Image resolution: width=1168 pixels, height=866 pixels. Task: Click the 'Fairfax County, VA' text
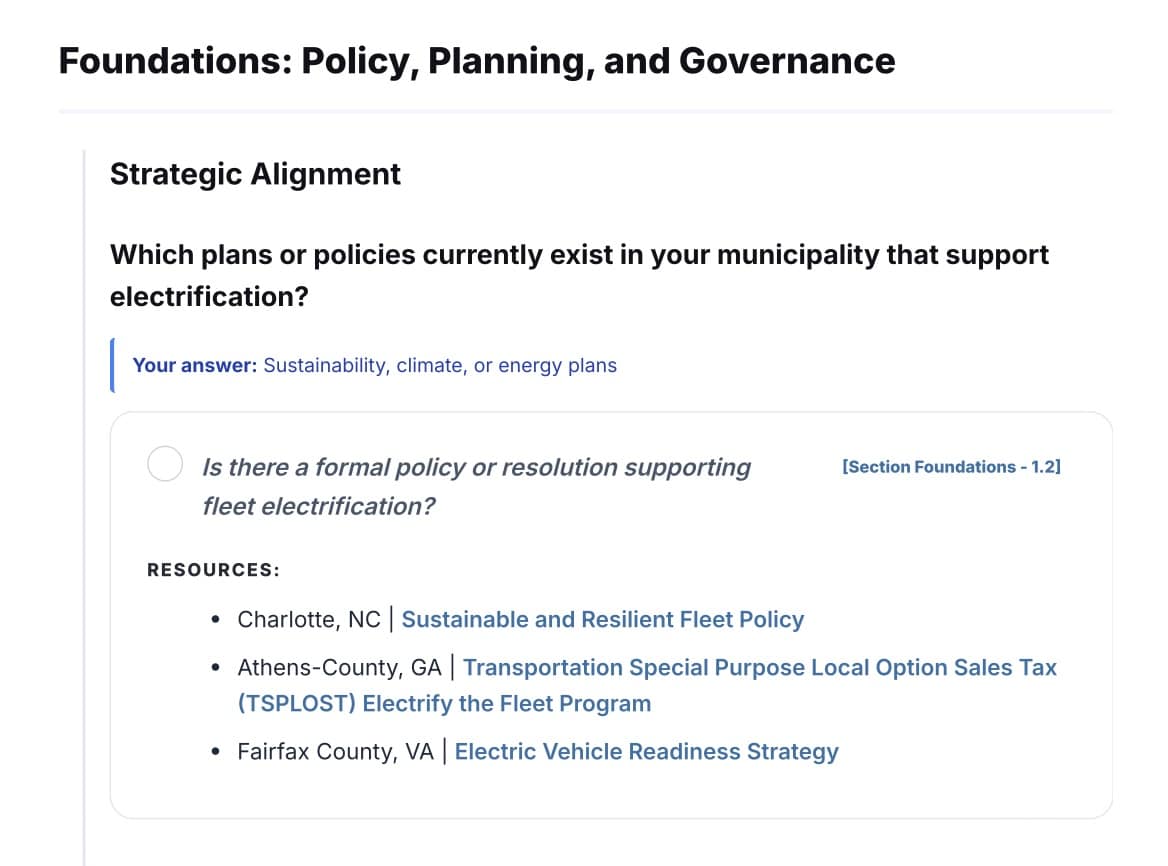point(335,751)
